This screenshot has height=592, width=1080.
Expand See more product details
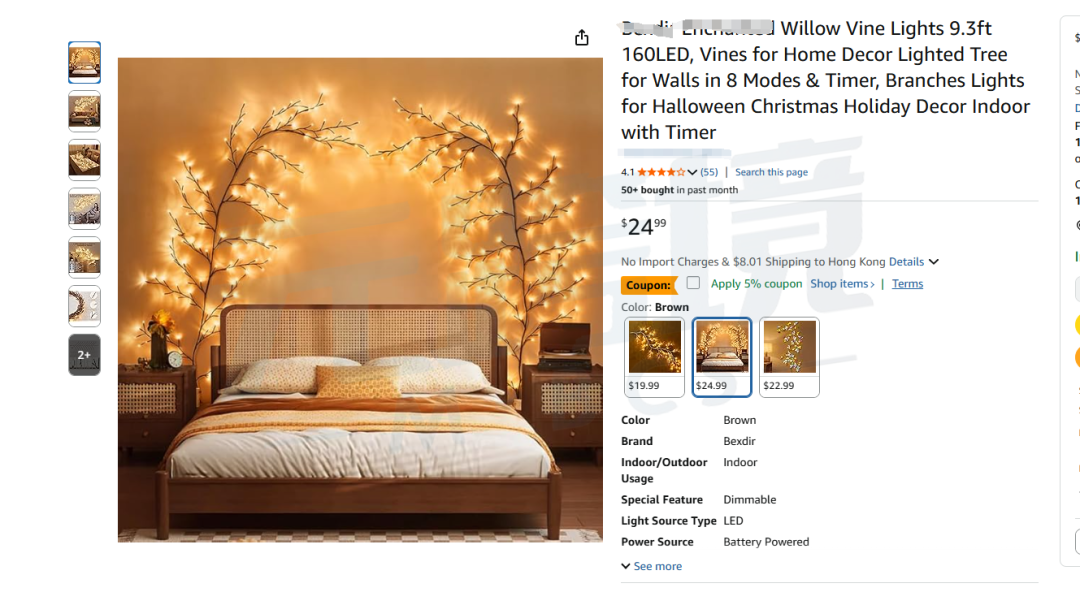pyautogui.click(x=651, y=566)
